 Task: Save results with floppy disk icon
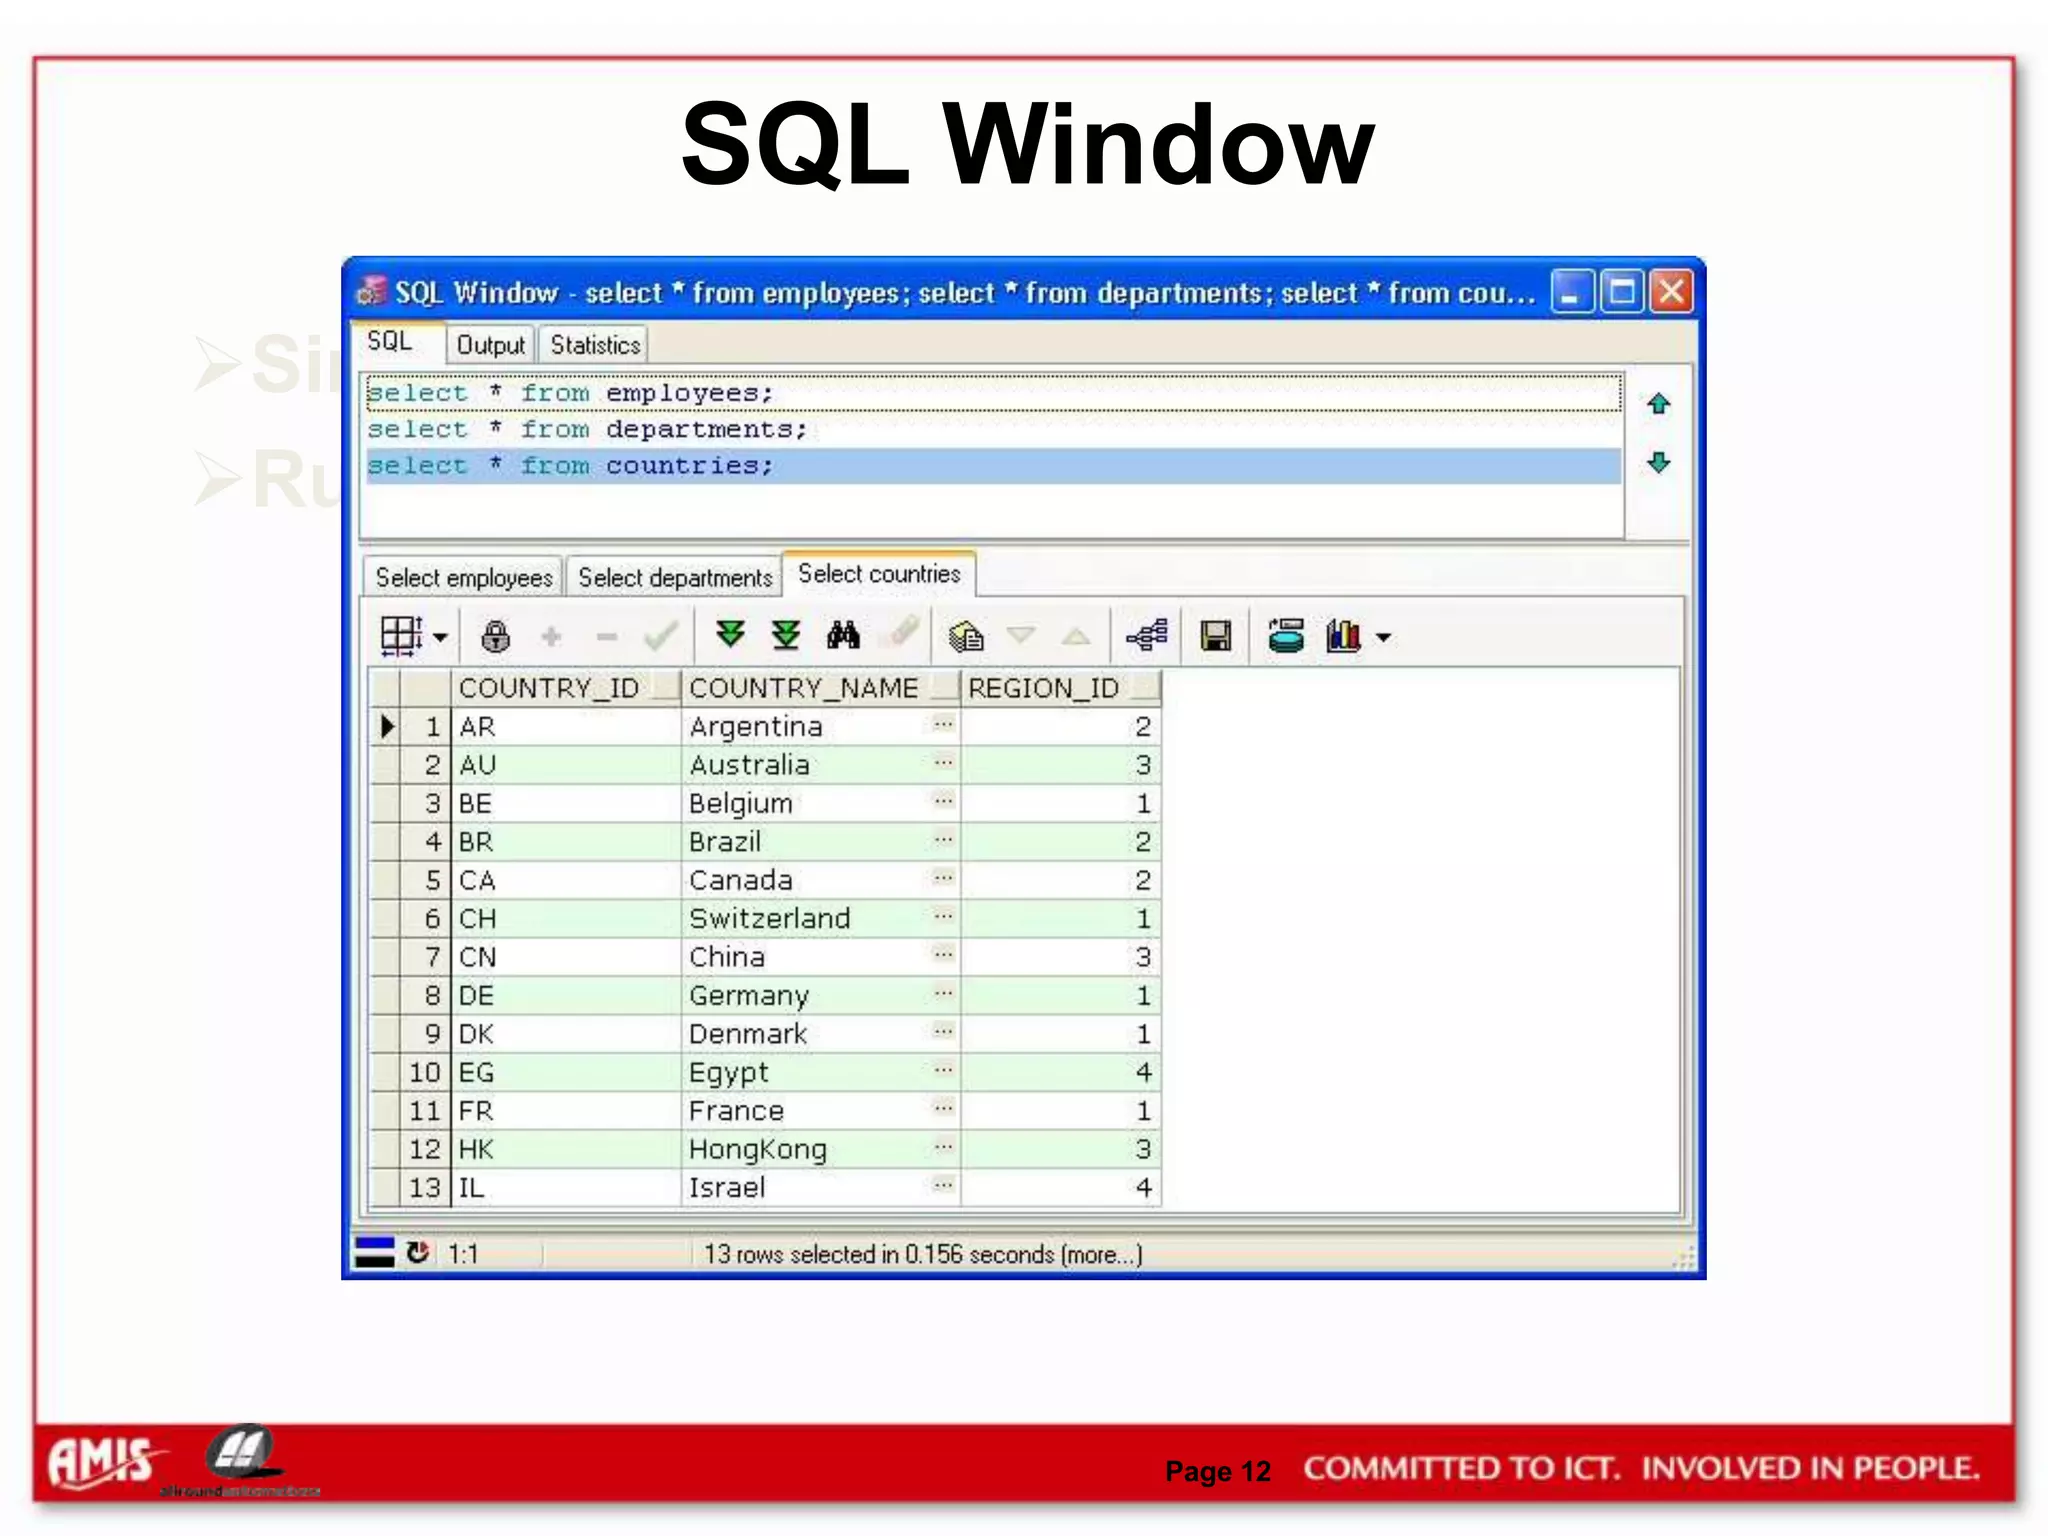pyautogui.click(x=1216, y=636)
